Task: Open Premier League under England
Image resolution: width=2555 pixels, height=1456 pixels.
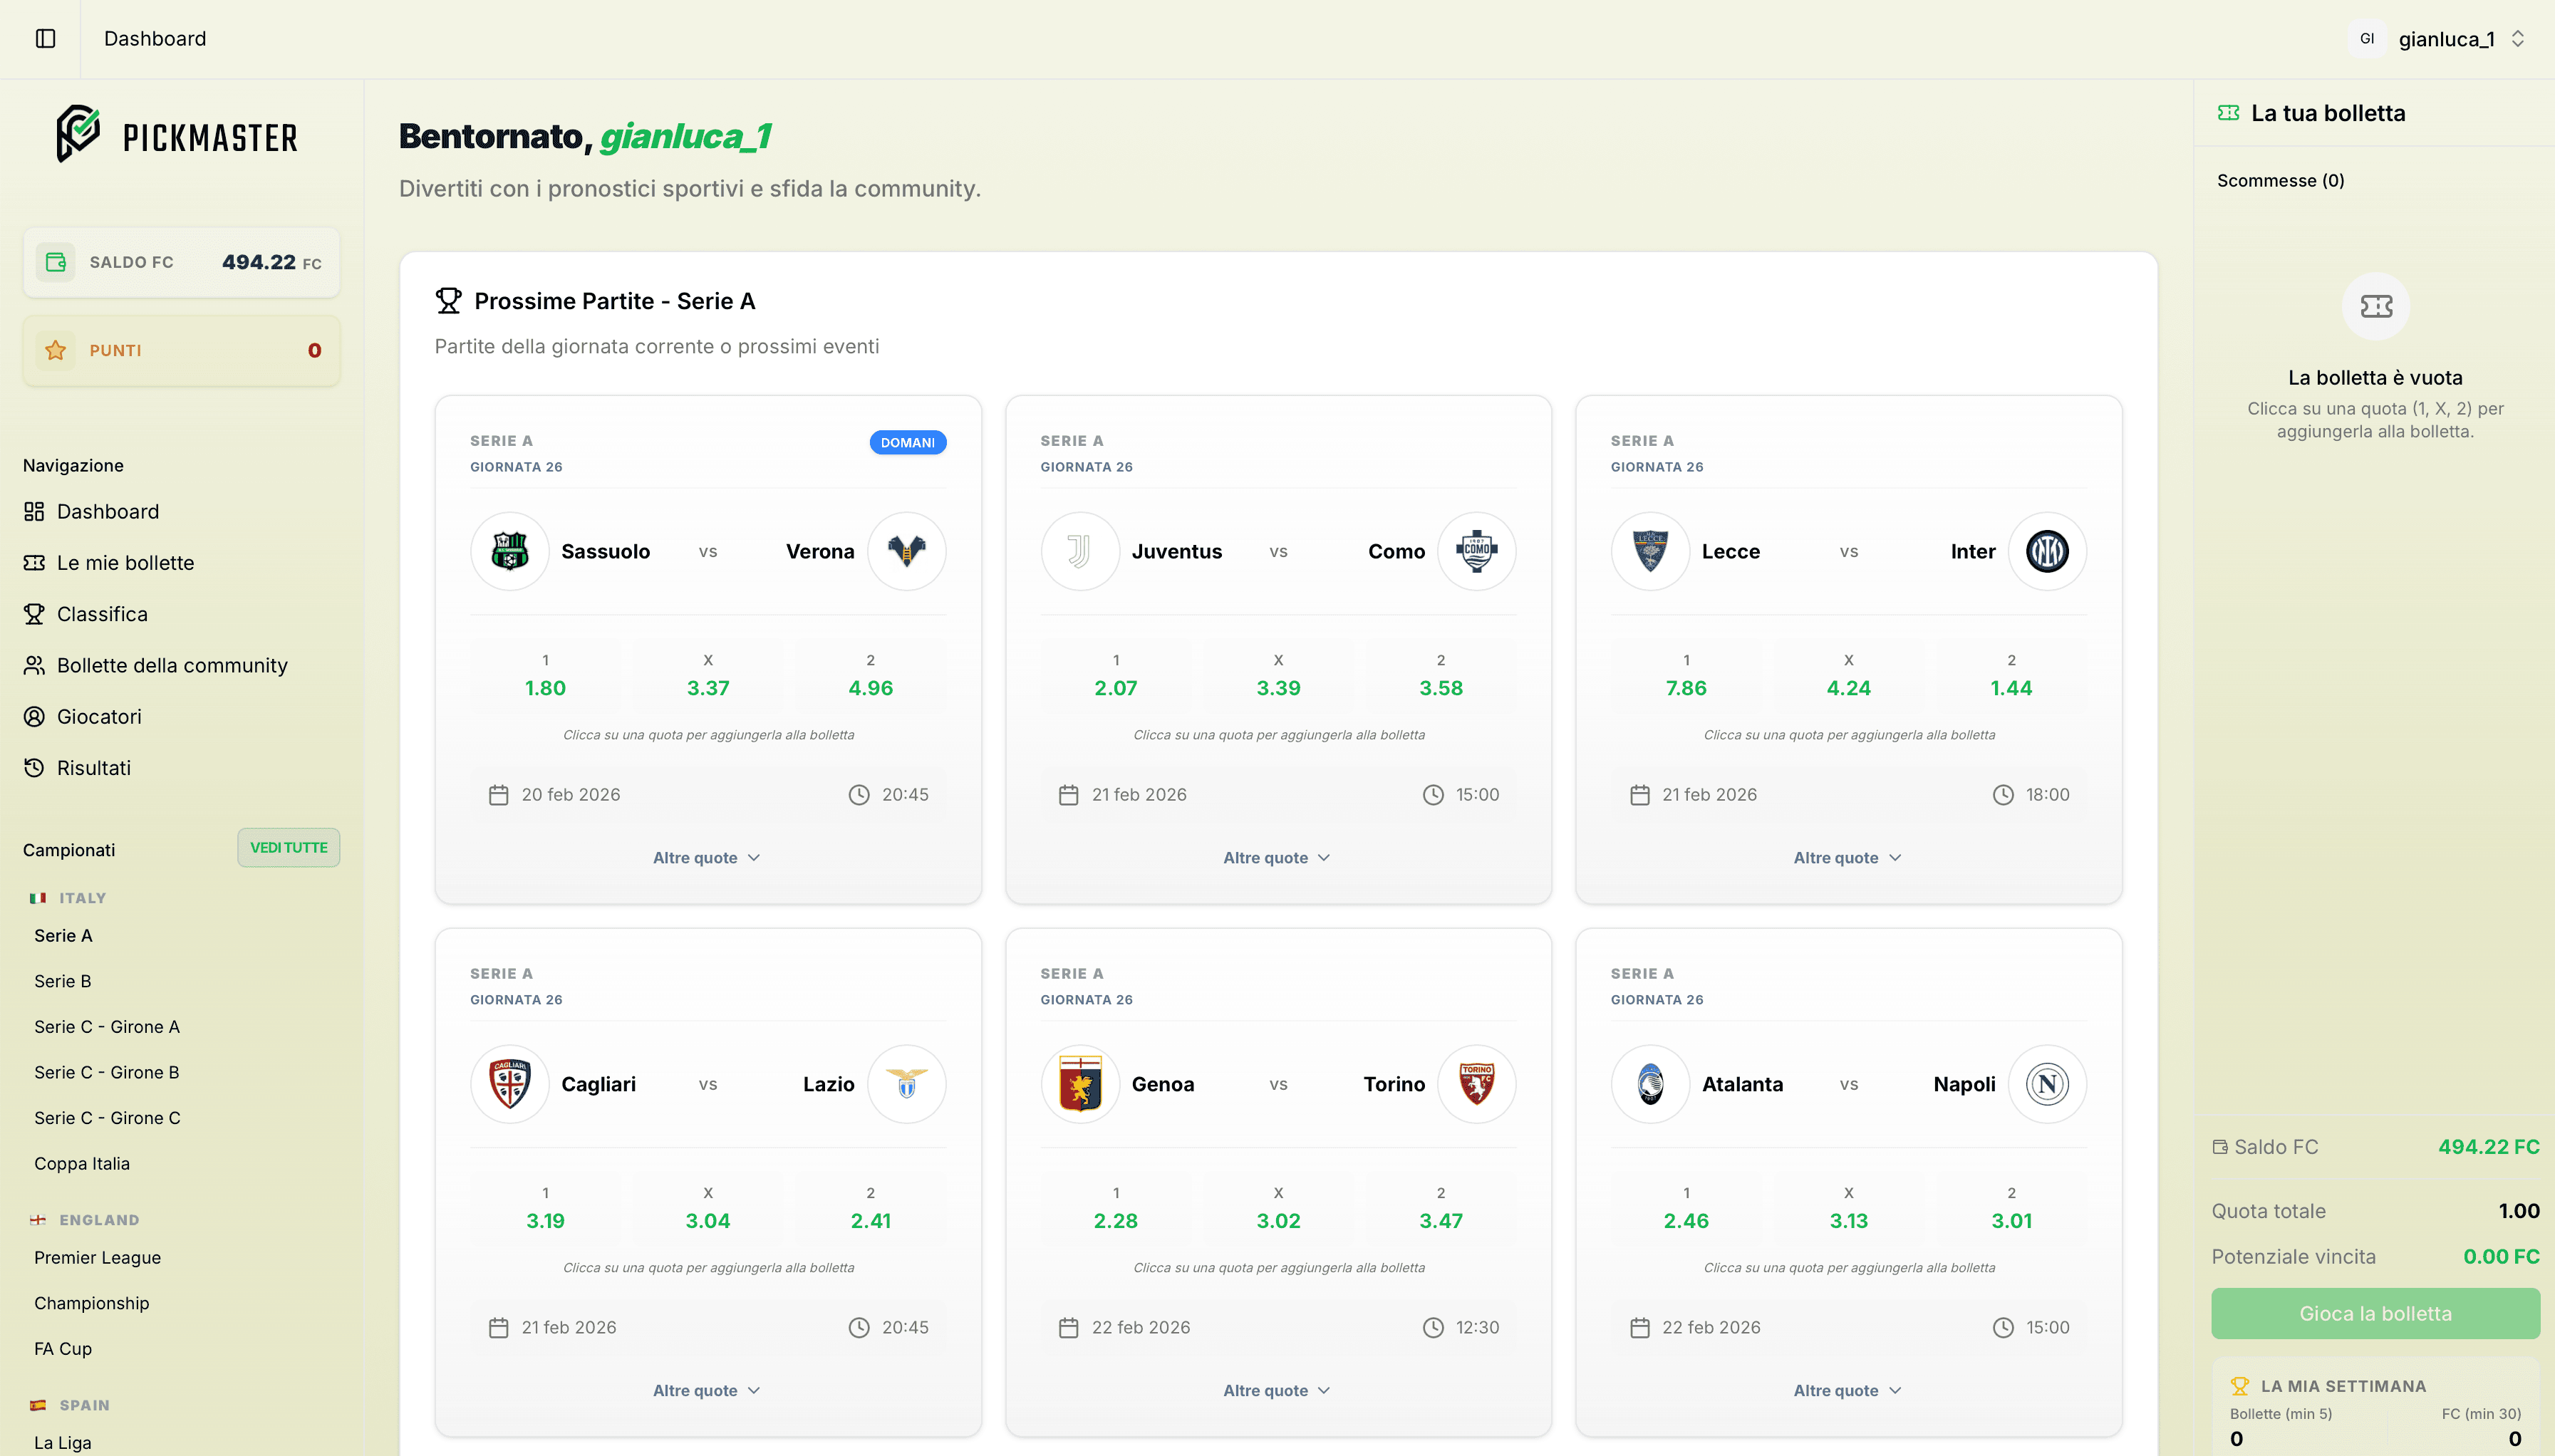Action: pyautogui.click(x=97, y=1257)
